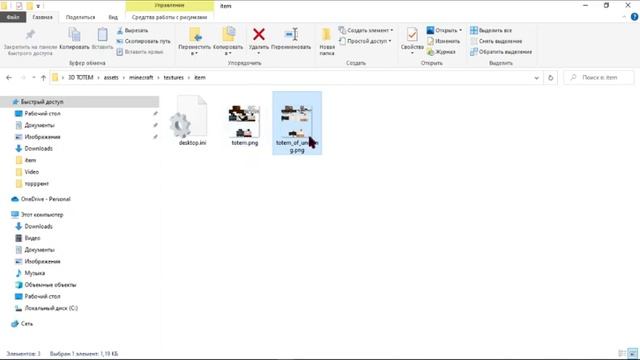Select the desktop.ini file
Image resolution: width=640 pixels, height=360 pixels.
tap(192, 121)
